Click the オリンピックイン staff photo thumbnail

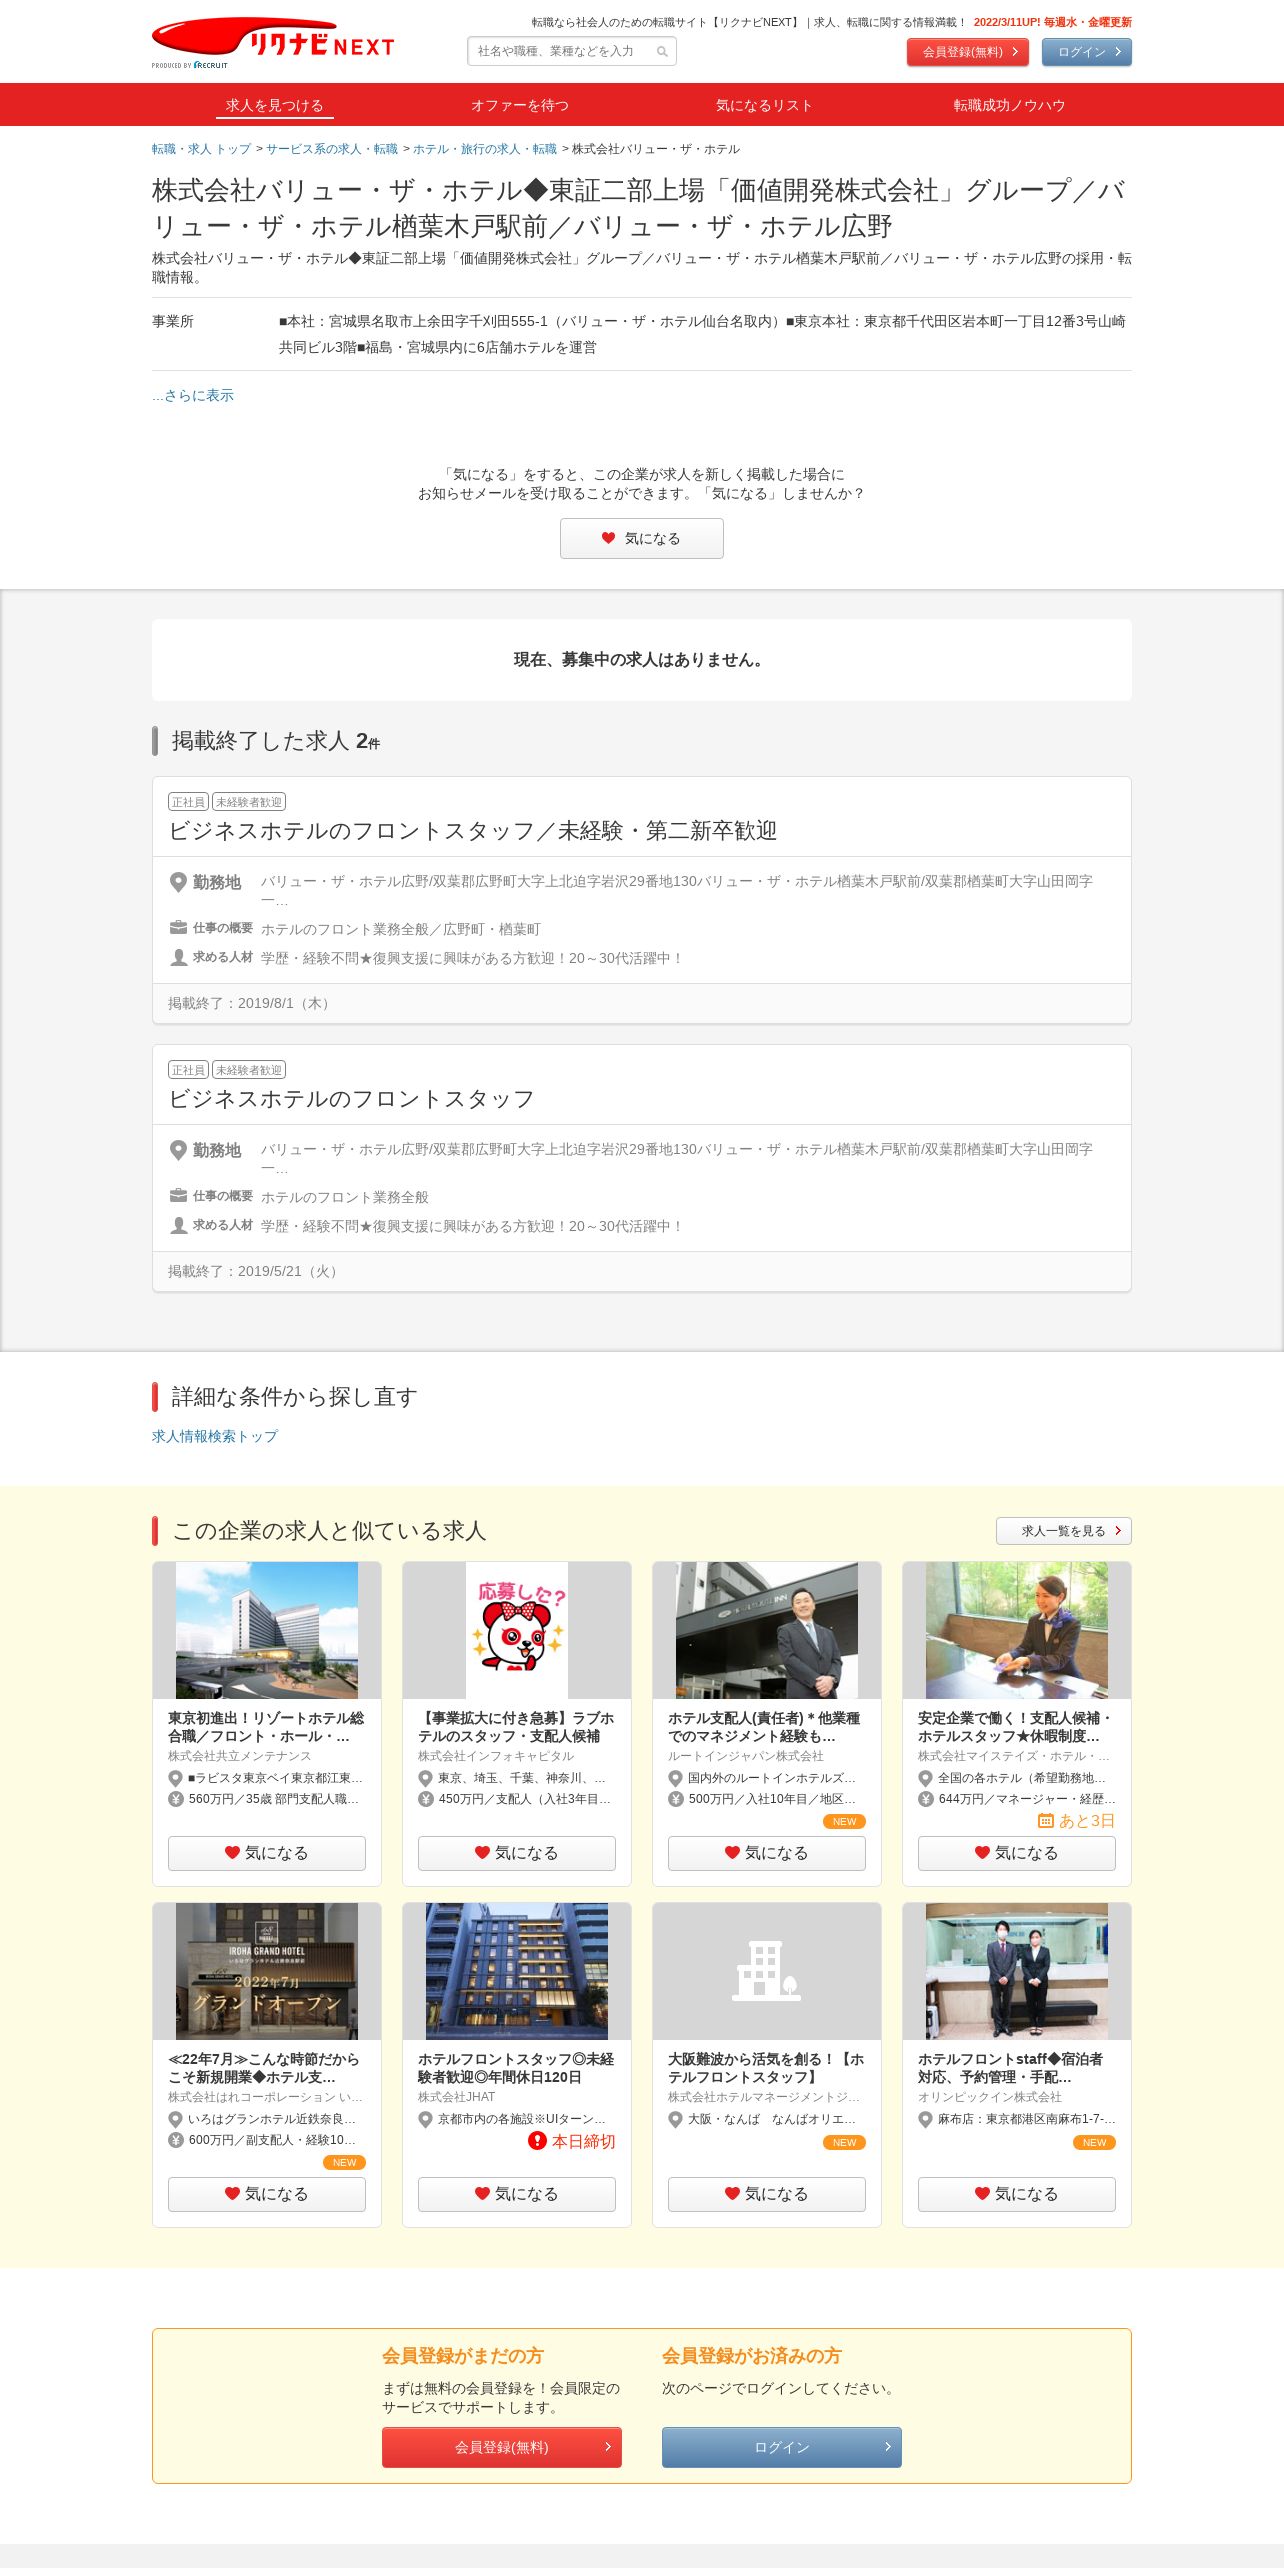pos(1017,1971)
